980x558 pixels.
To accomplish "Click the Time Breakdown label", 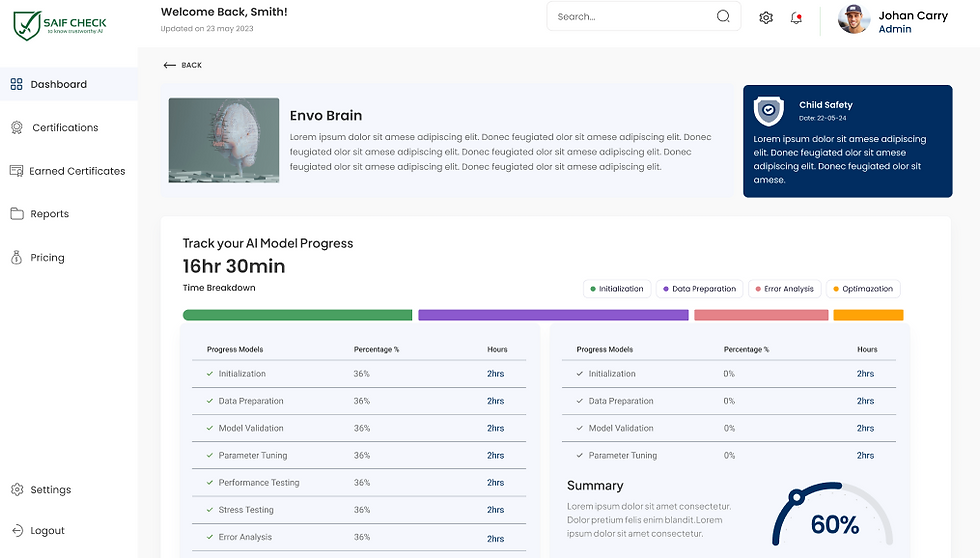I will click(219, 287).
